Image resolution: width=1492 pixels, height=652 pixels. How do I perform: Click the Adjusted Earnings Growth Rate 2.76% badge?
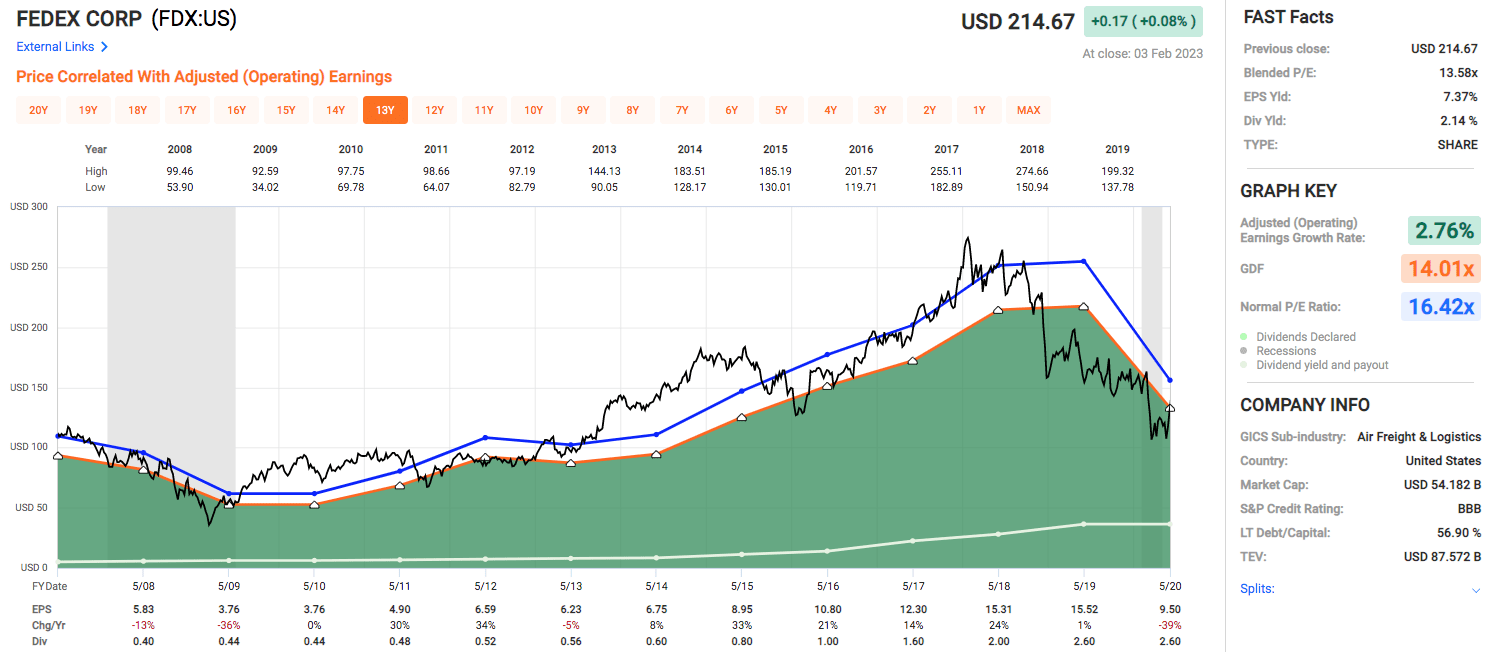(x=1443, y=230)
